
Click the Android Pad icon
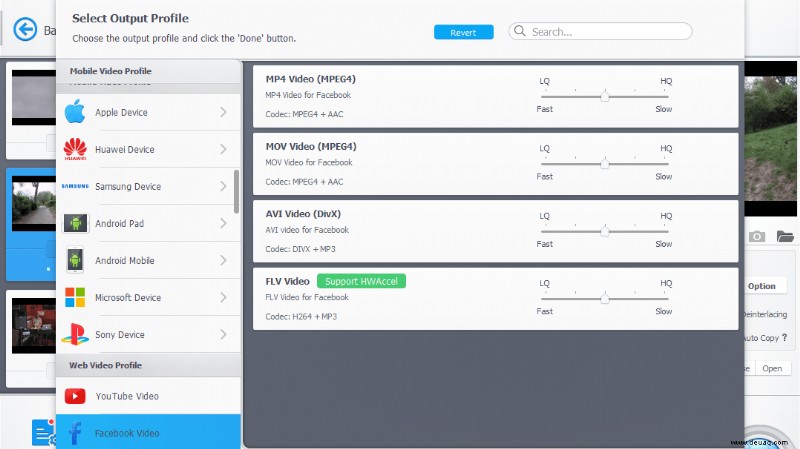(x=75, y=223)
